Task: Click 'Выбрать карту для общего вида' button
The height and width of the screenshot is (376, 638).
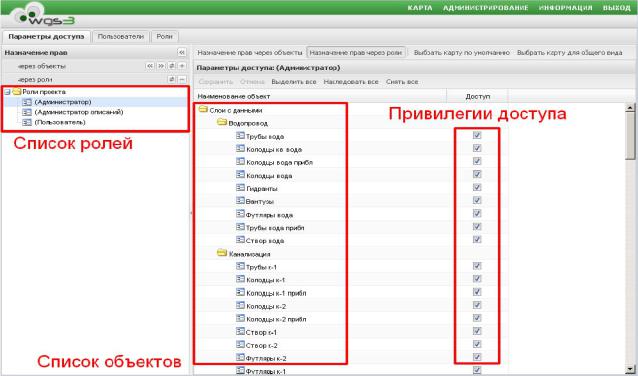Action: click(x=569, y=53)
